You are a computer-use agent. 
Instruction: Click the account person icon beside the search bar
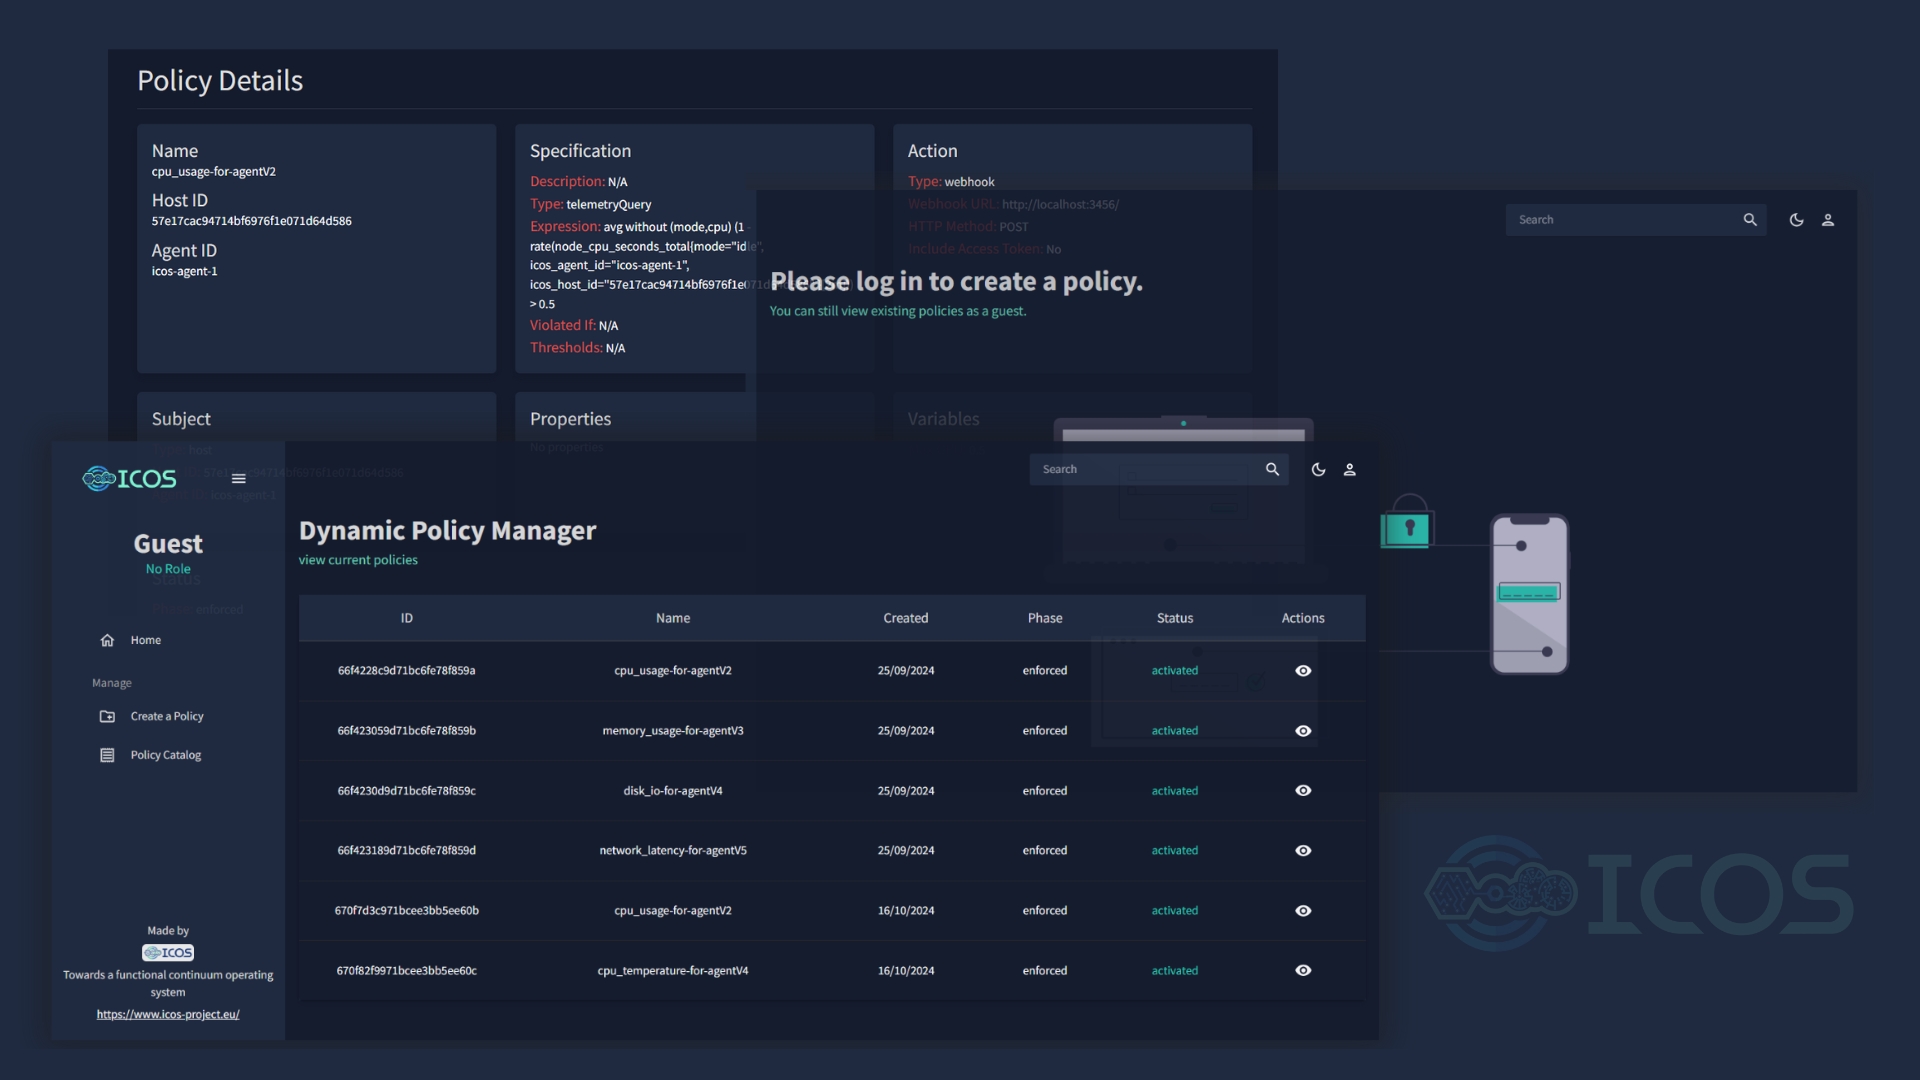tap(1350, 469)
